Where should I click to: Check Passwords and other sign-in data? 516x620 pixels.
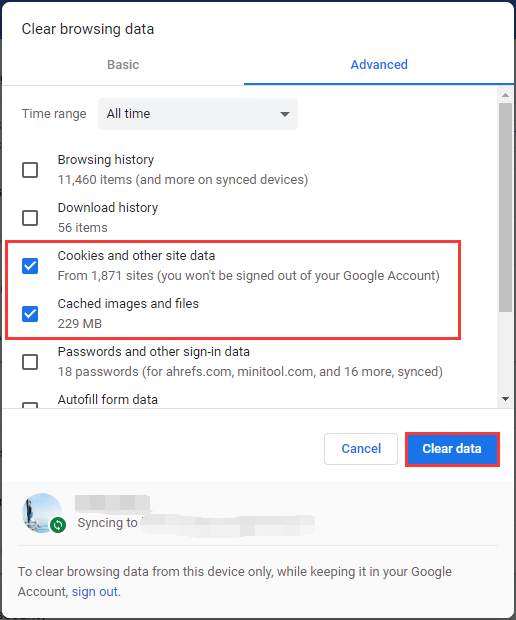click(x=30, y=362)
